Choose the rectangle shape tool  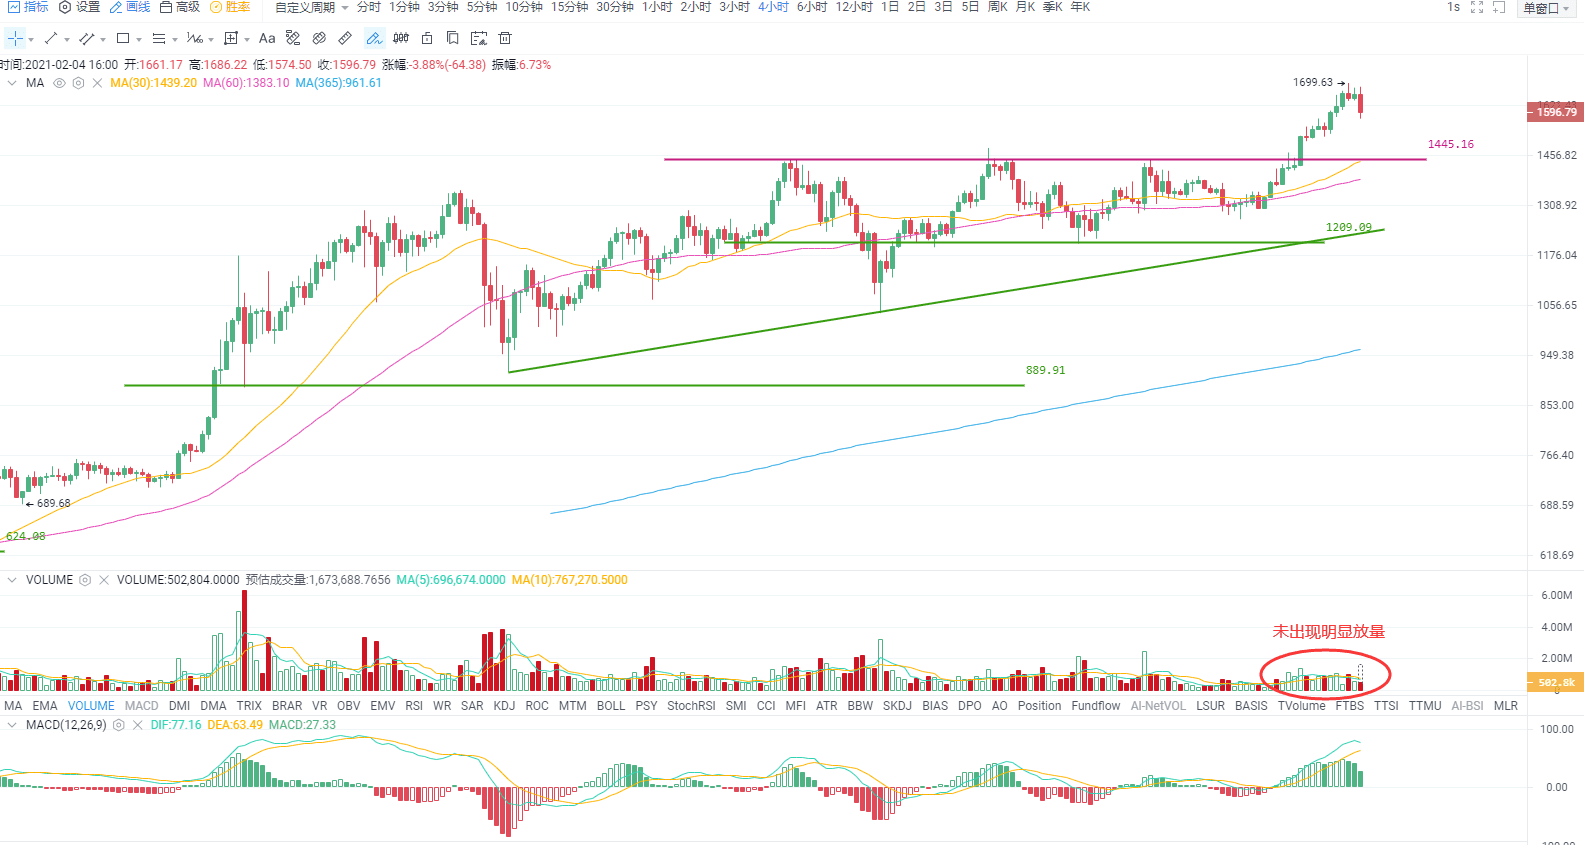coord(123,39)
